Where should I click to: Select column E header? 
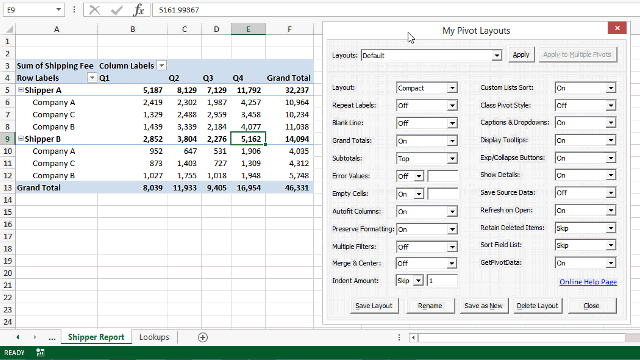(x=248, y=29)
